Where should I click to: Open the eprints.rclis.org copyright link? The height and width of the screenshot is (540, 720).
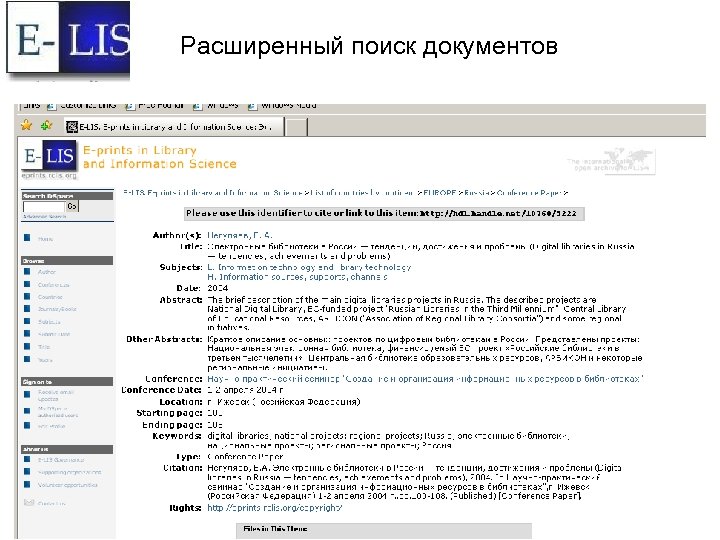tap(275, 508)
